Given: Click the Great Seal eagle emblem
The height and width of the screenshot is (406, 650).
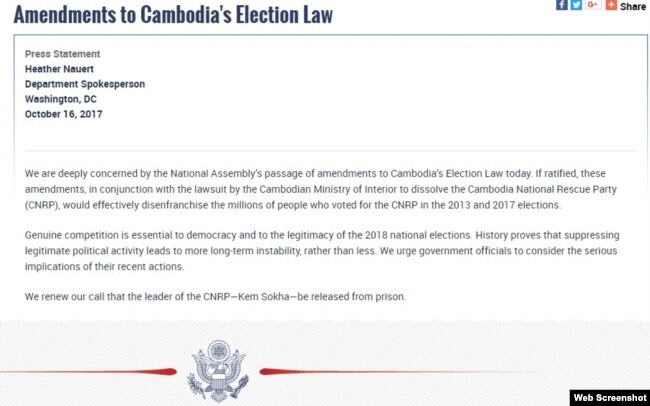Looking at the screenshot, I should tap(218, 371).
